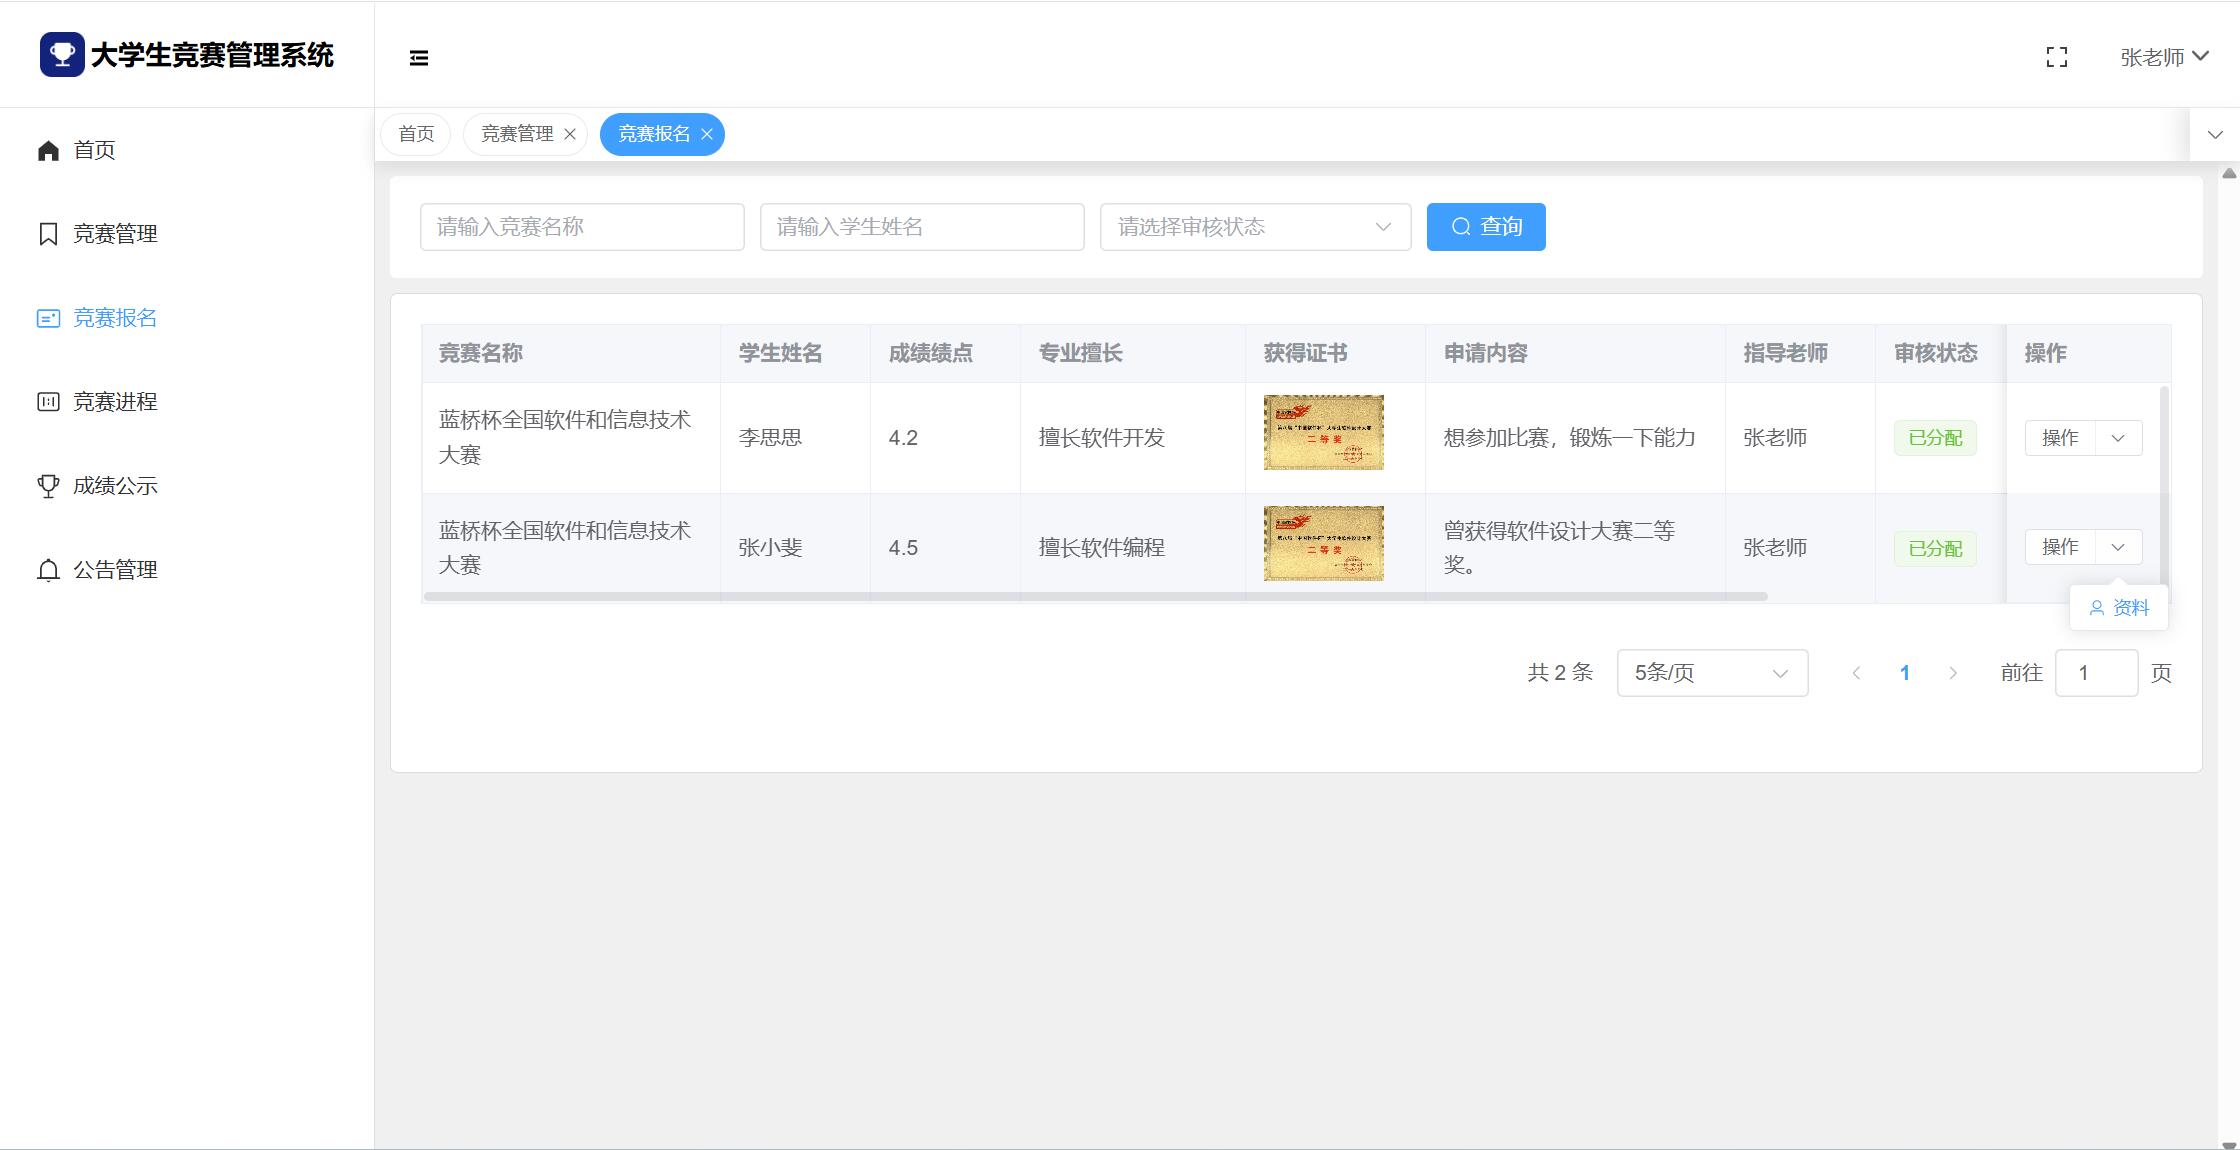Close the 竞赛管理 tab
Viewport: 2240px width, 1150px height.
570,134
